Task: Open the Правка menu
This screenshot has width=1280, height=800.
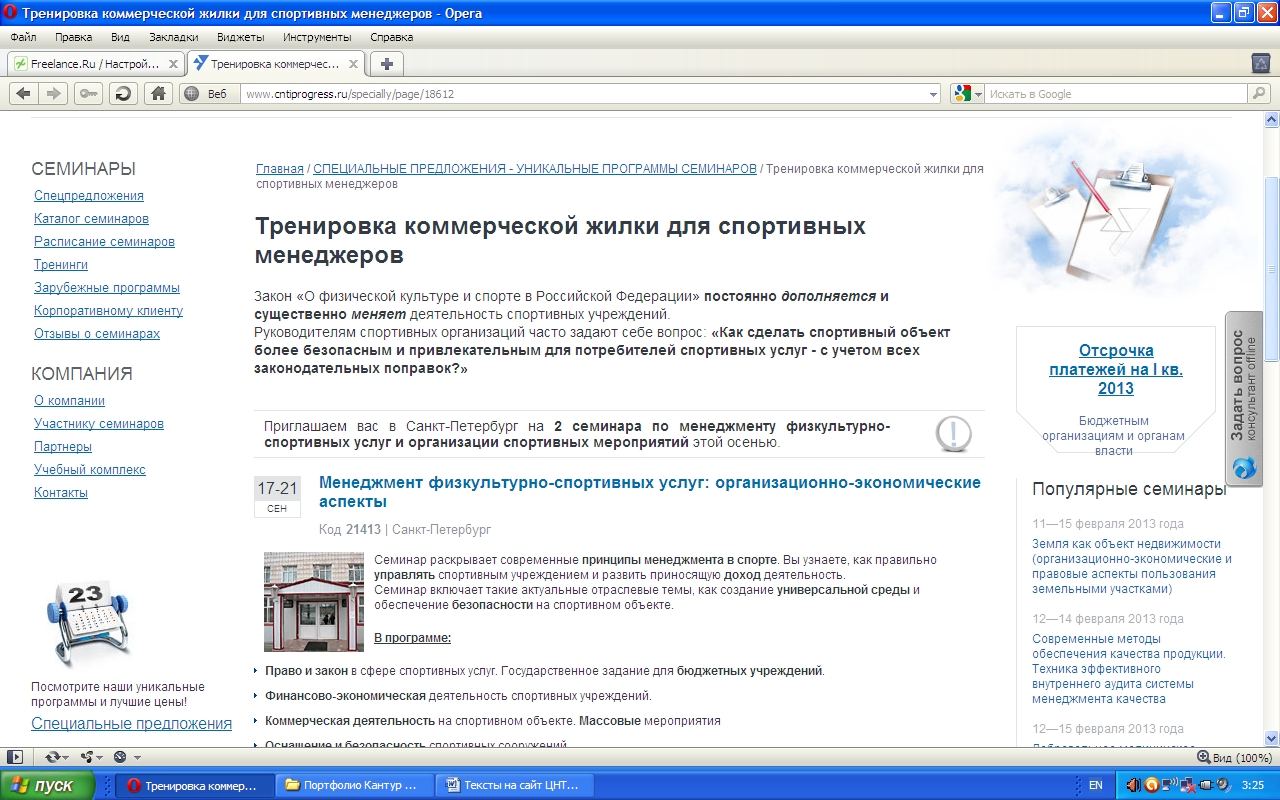Action: 74,37
